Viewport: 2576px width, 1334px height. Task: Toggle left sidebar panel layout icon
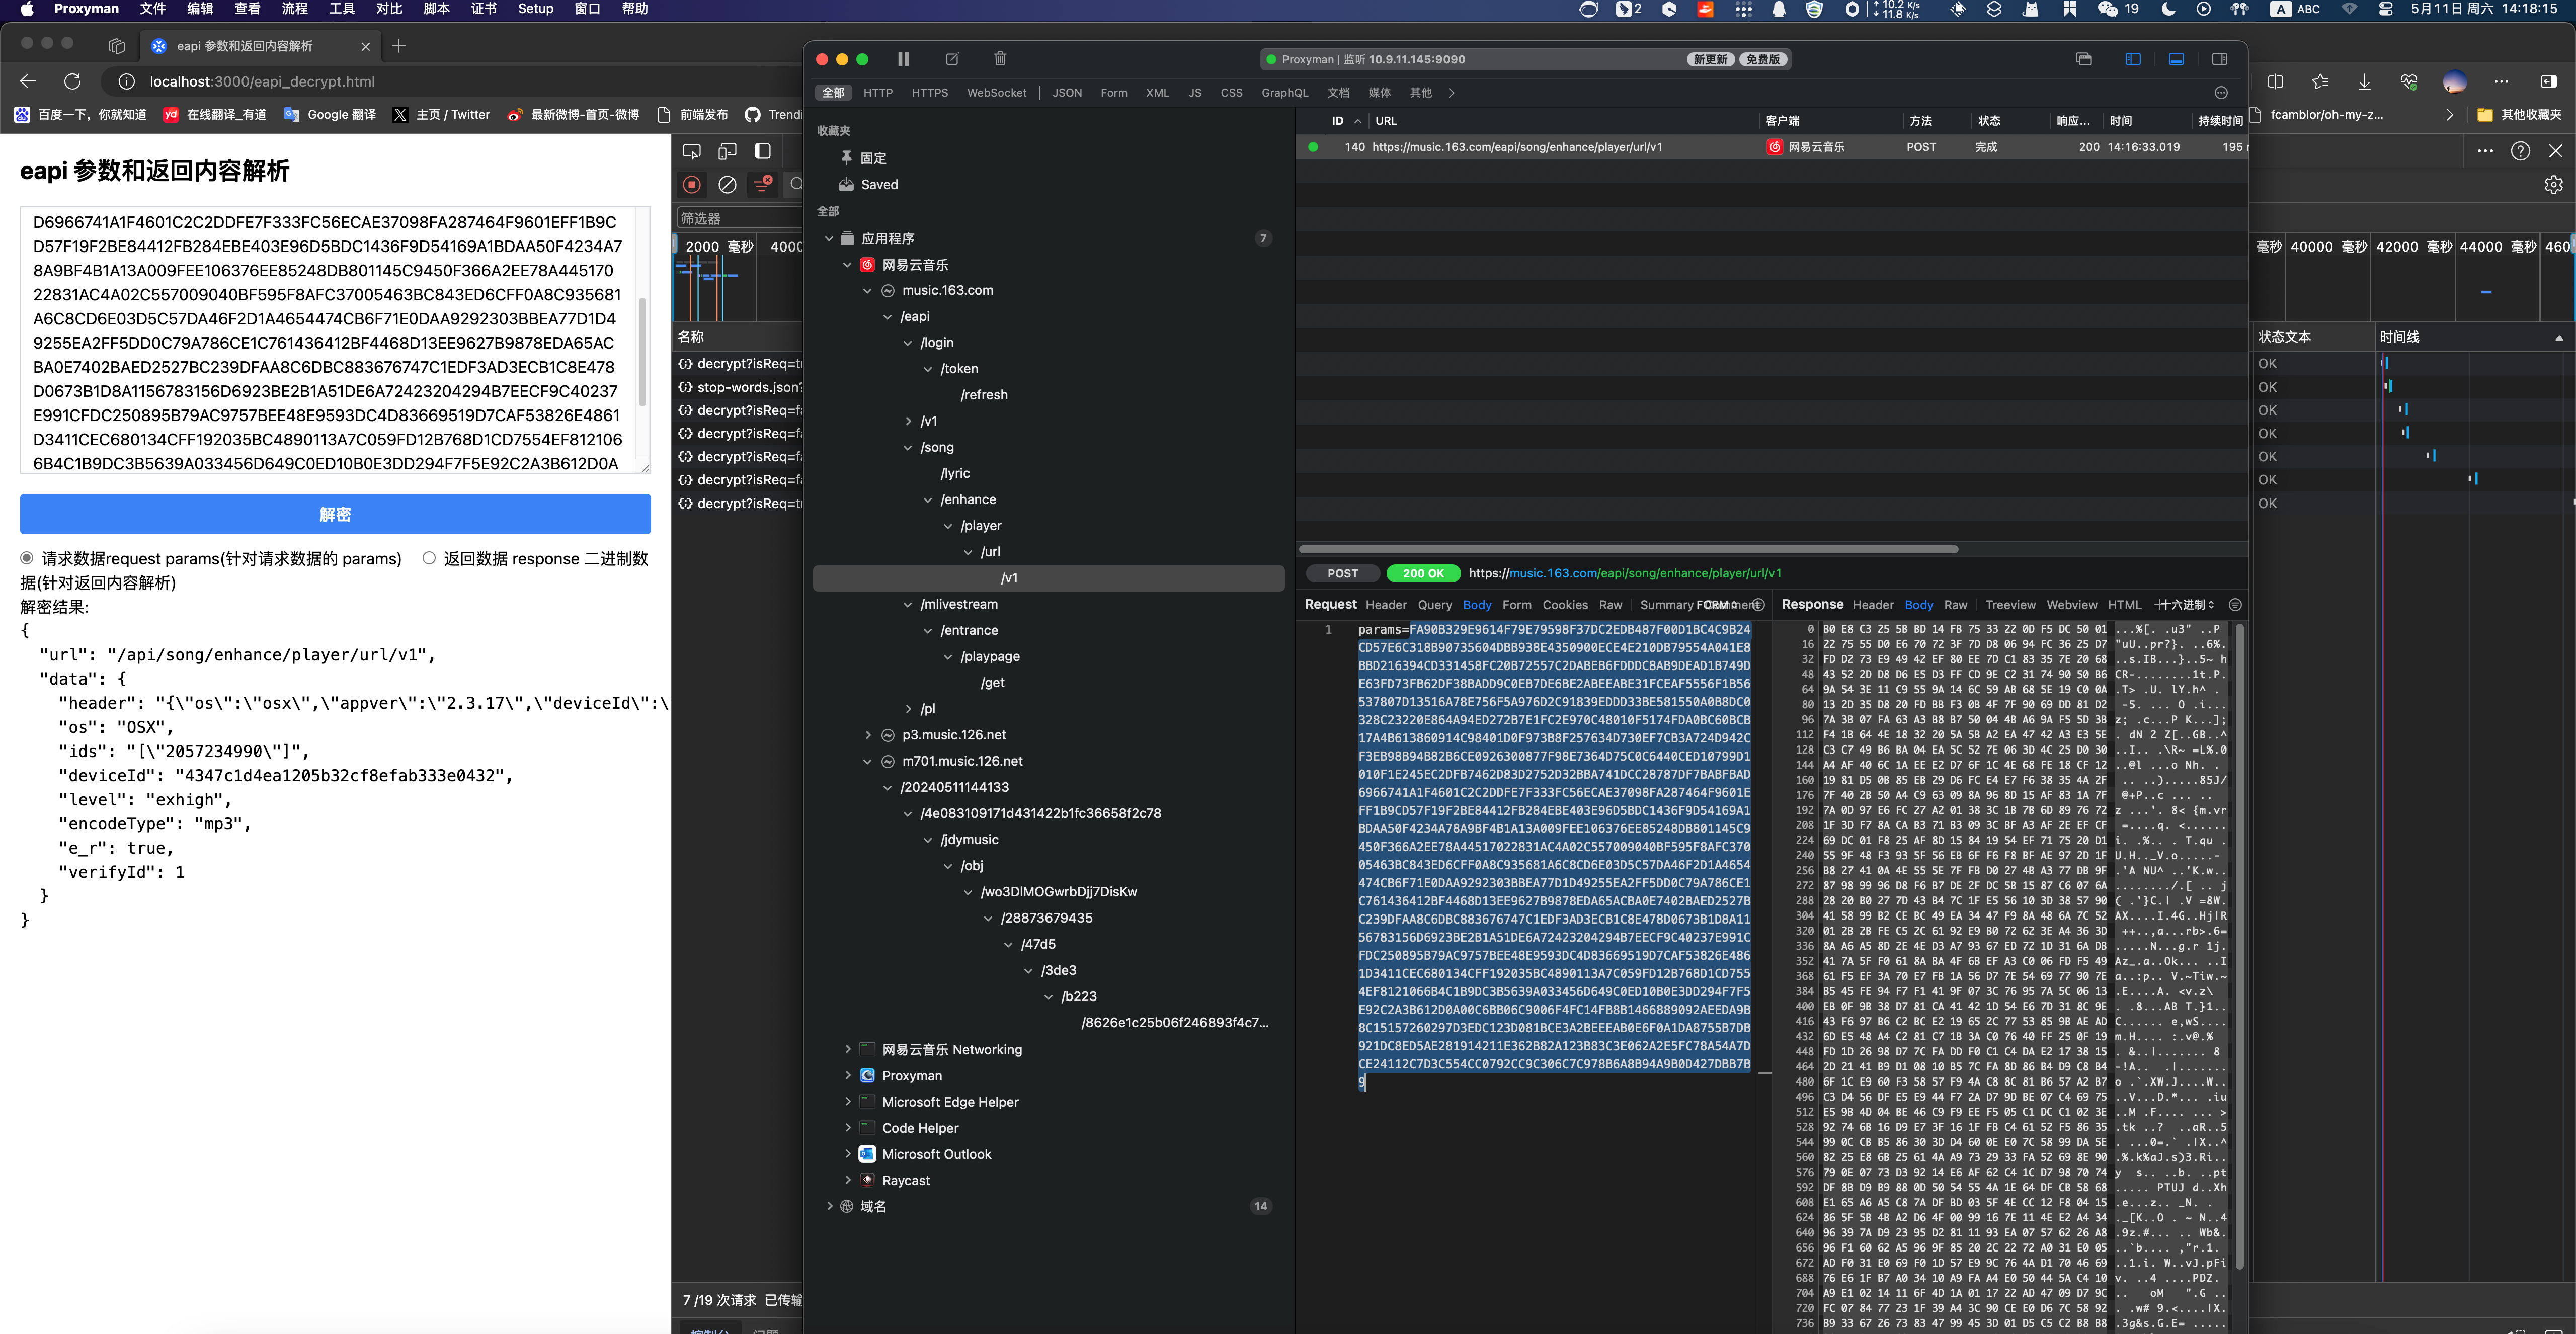tap(2133, 59)
